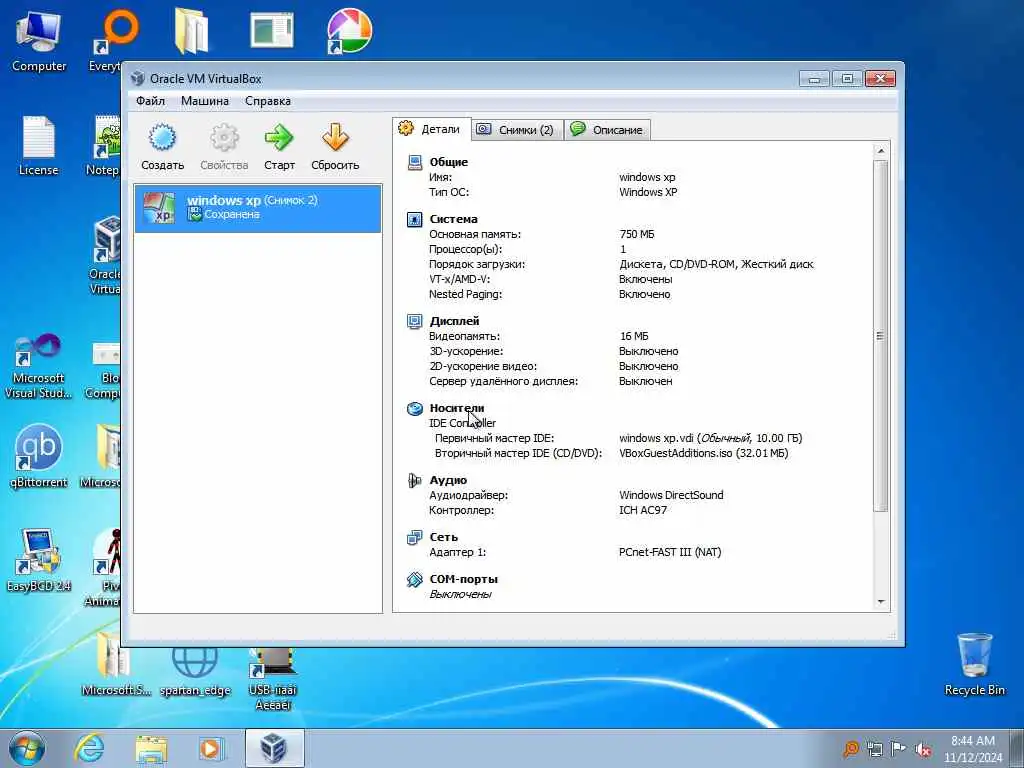Open the Microsoft Visual Studio desktop shortcut

pyautogui.click(x=39, y=366)
